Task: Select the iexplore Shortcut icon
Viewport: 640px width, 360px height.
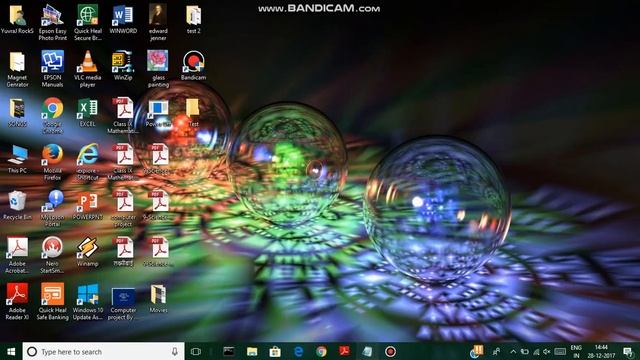Action: pos(88,162)
